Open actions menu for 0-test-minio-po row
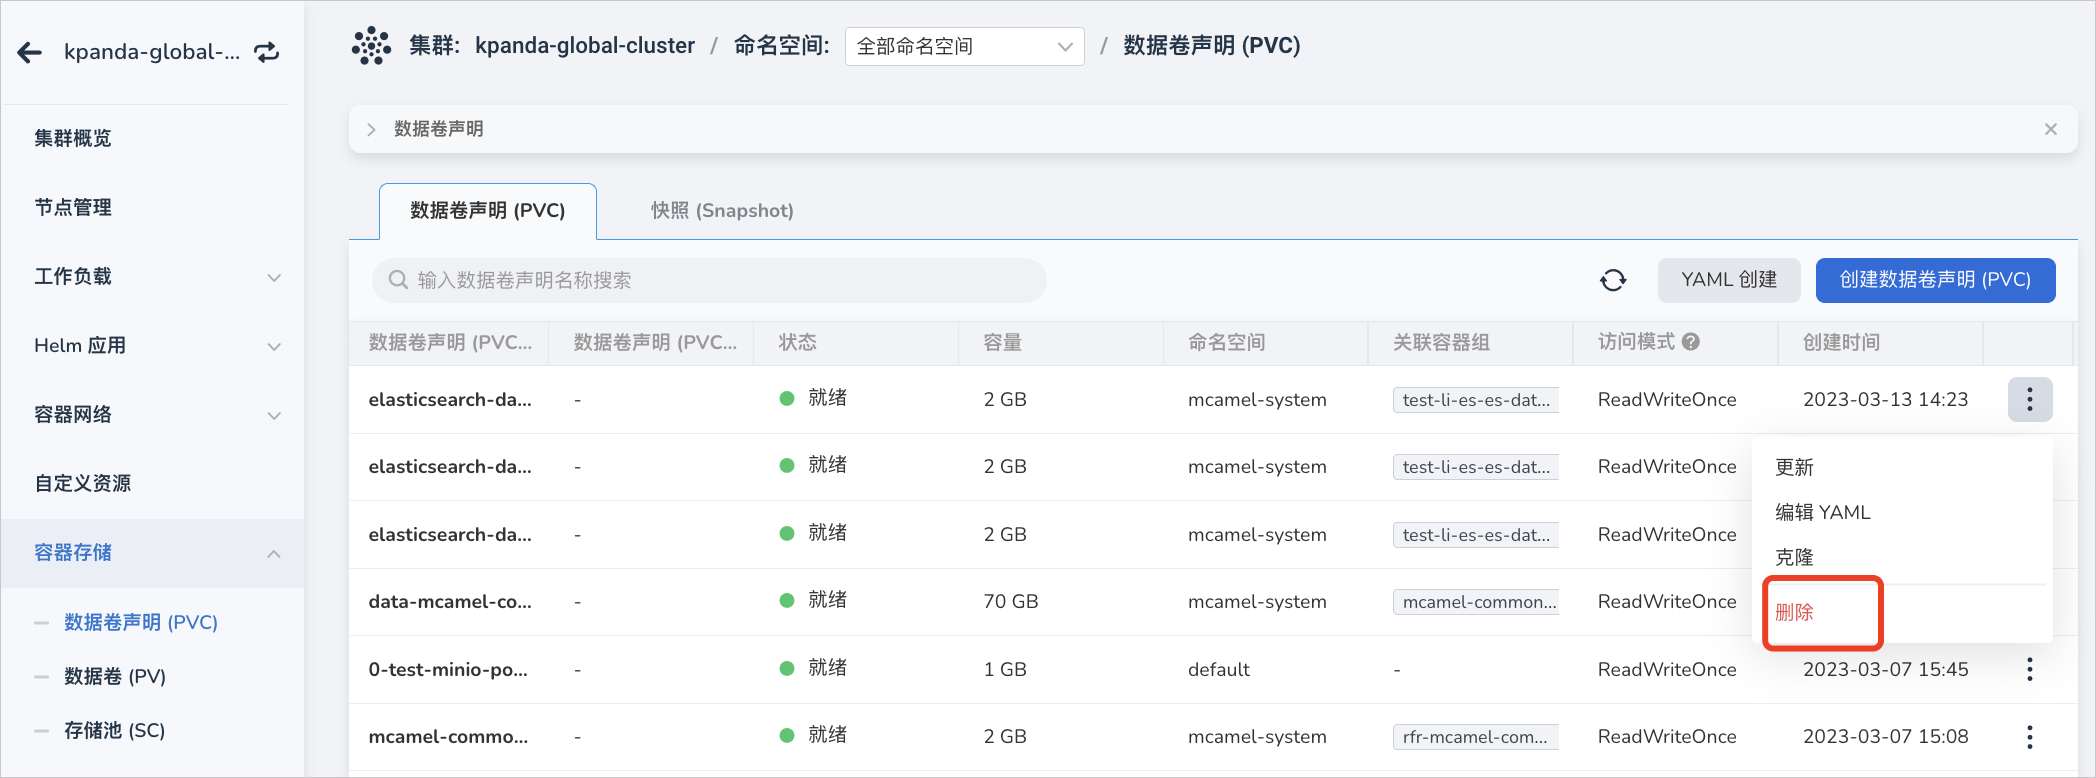The height and width of the screenshot is (778, 2096). (2030, 670)
